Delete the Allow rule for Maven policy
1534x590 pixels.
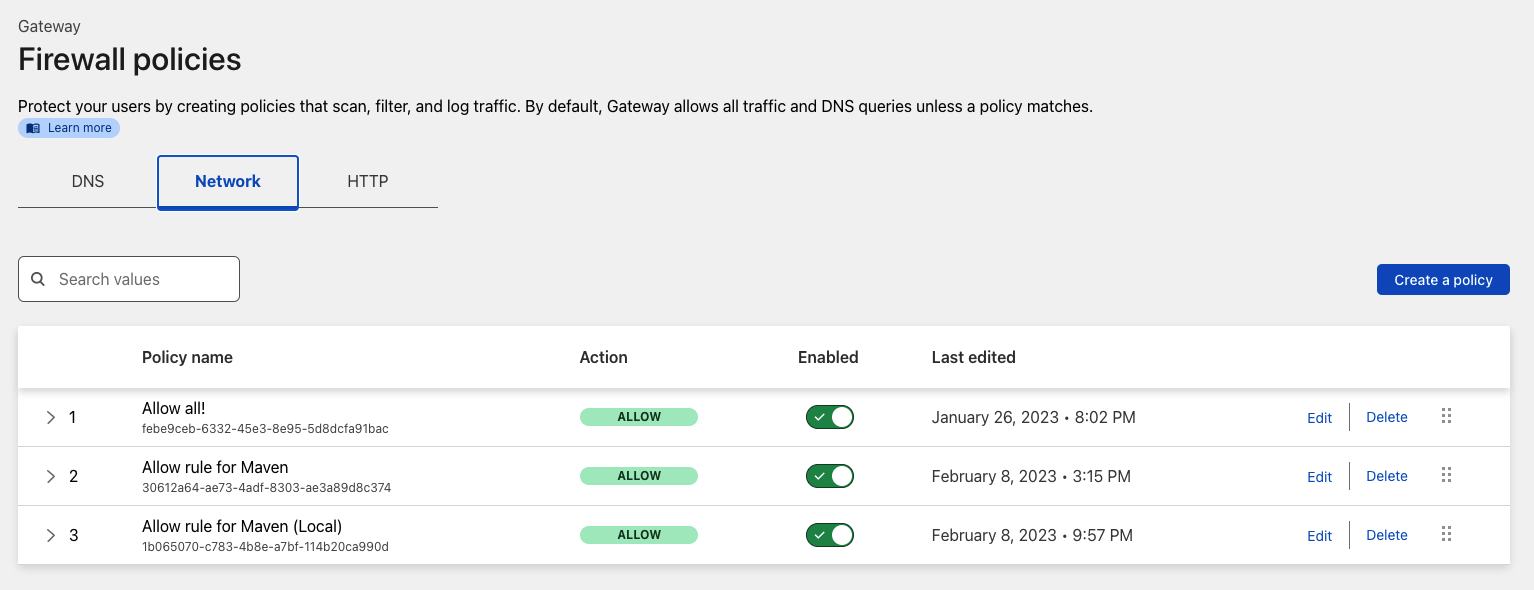coord(1386,476)
